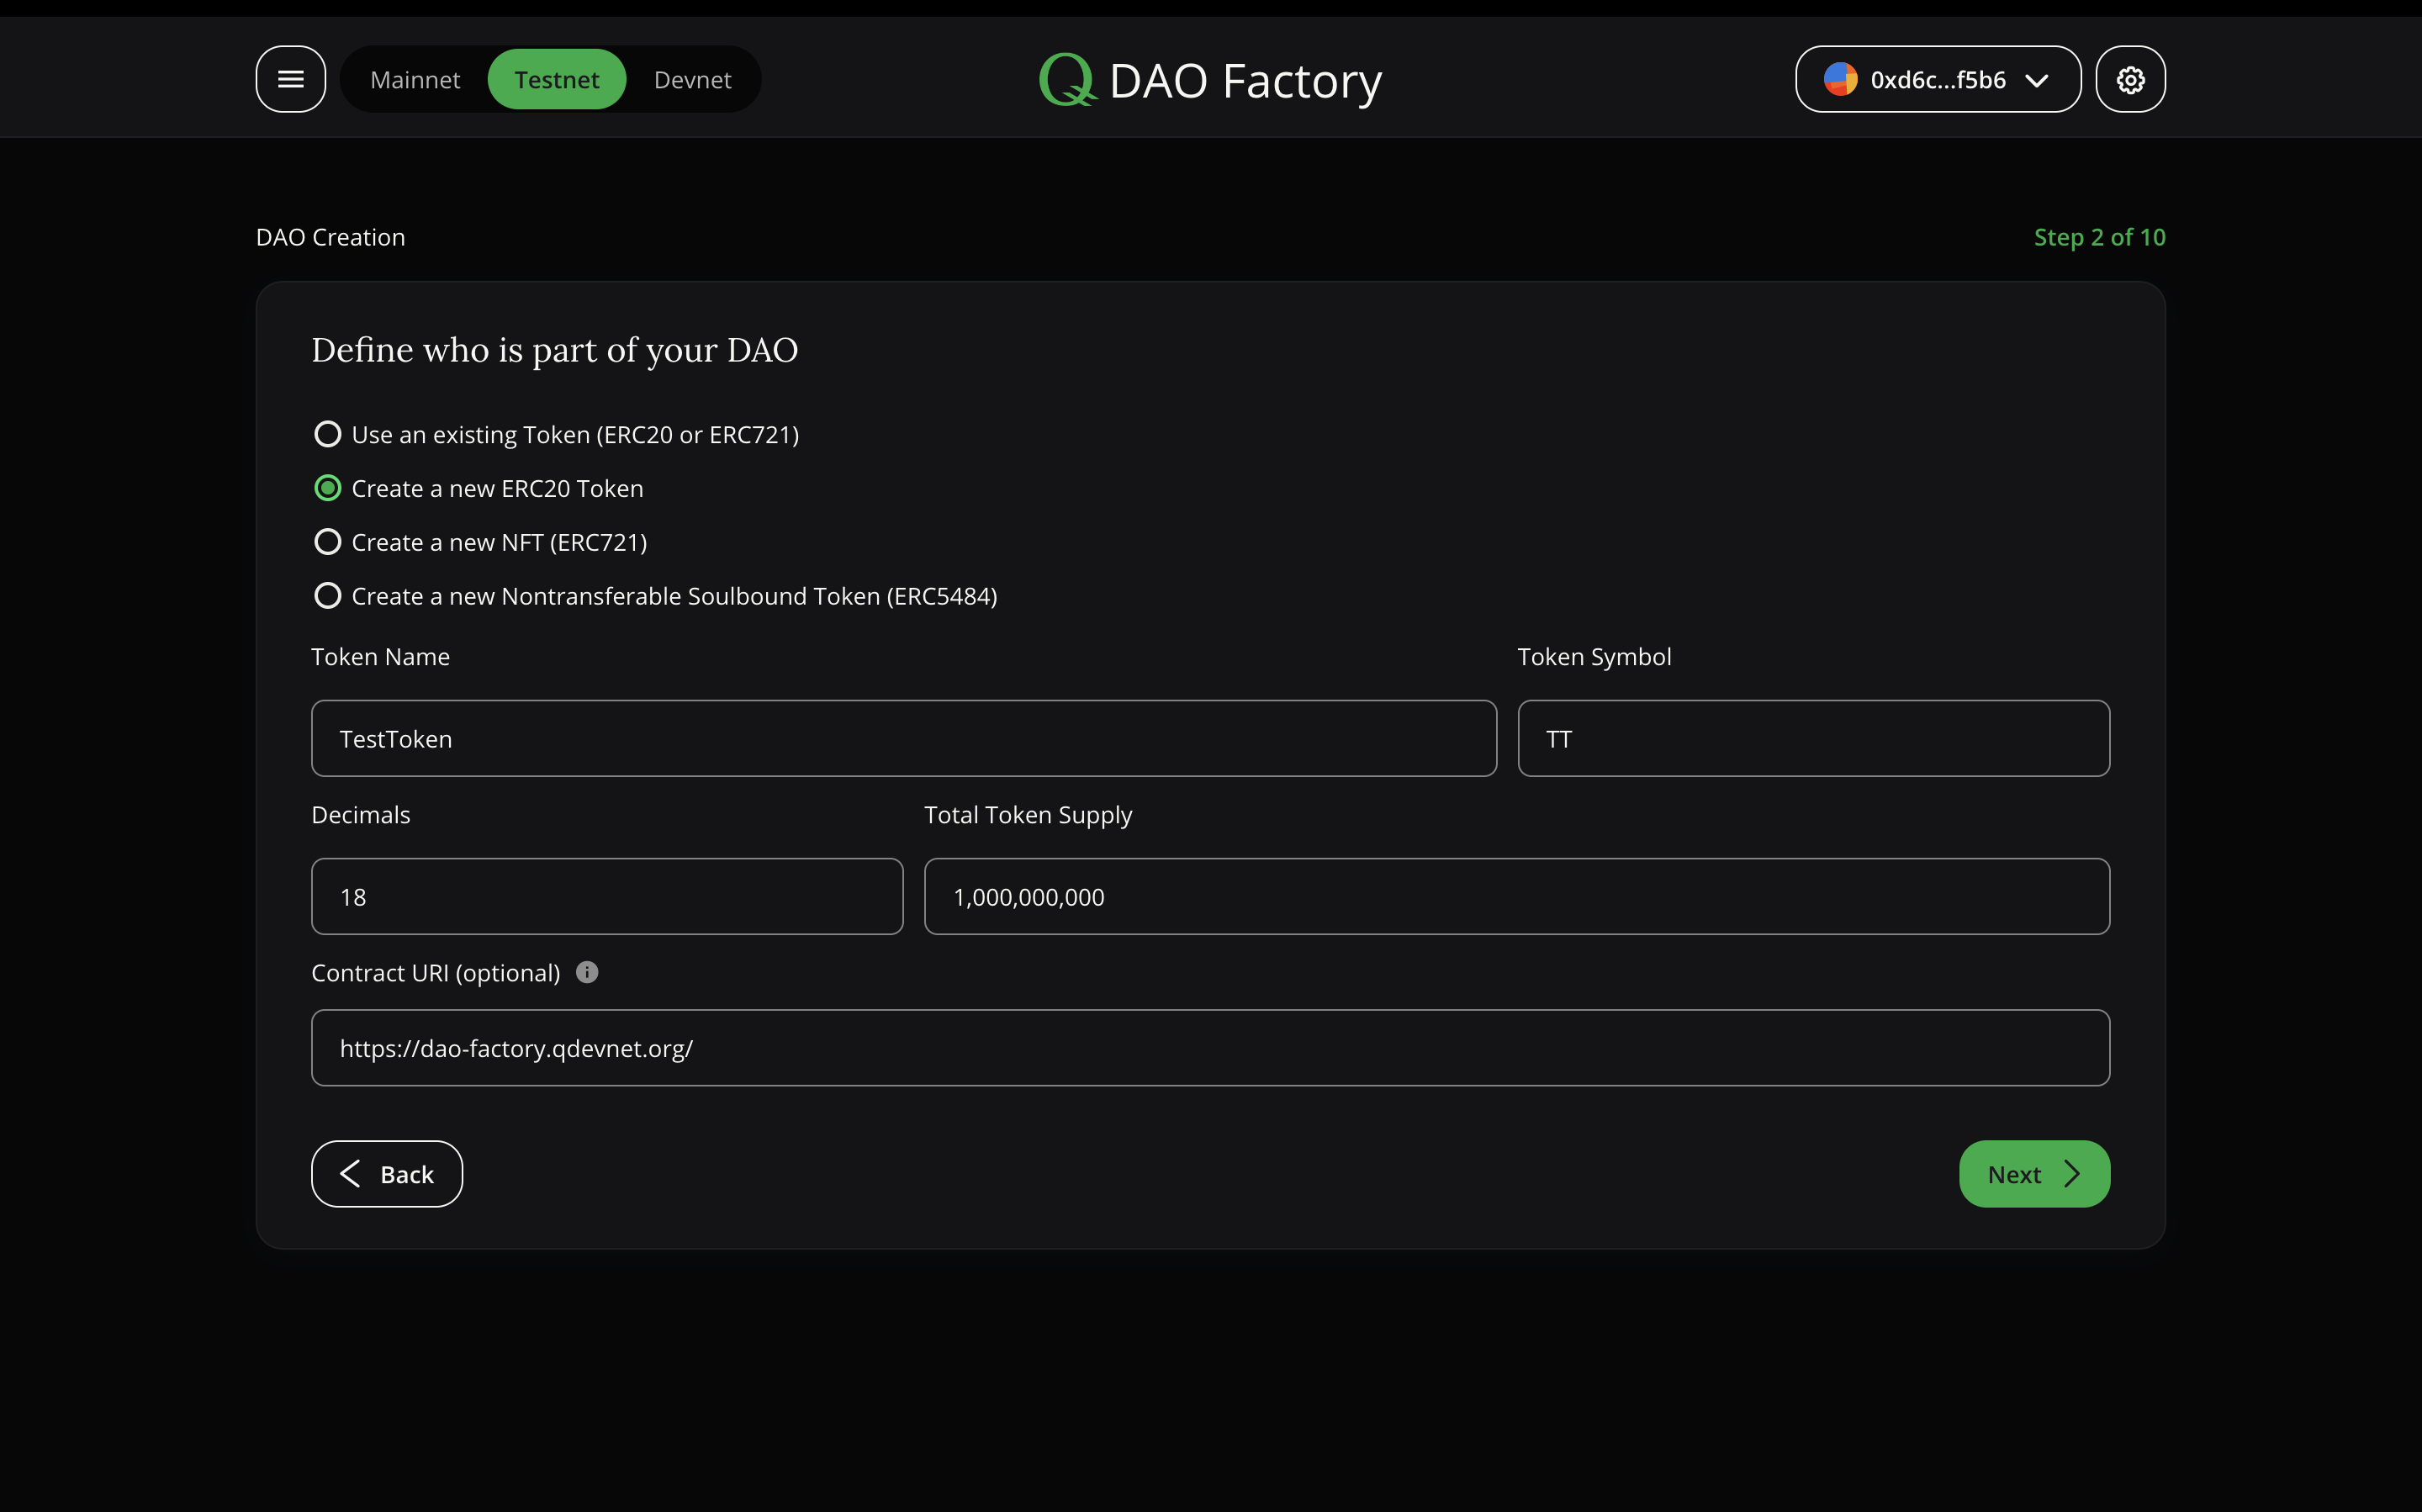
Task: Click the info tooltip icon for Contract URI
Action: click(x=587, y=972)
